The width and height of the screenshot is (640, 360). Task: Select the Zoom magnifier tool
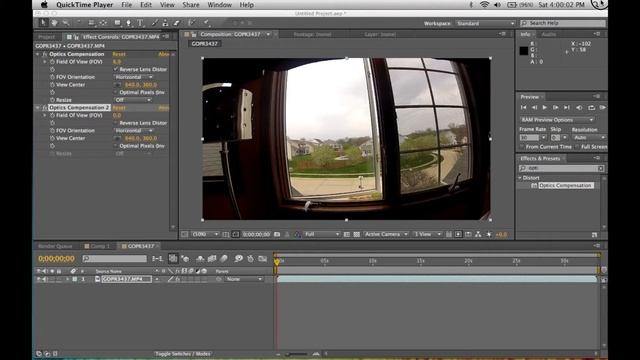[x=66, y=23]
